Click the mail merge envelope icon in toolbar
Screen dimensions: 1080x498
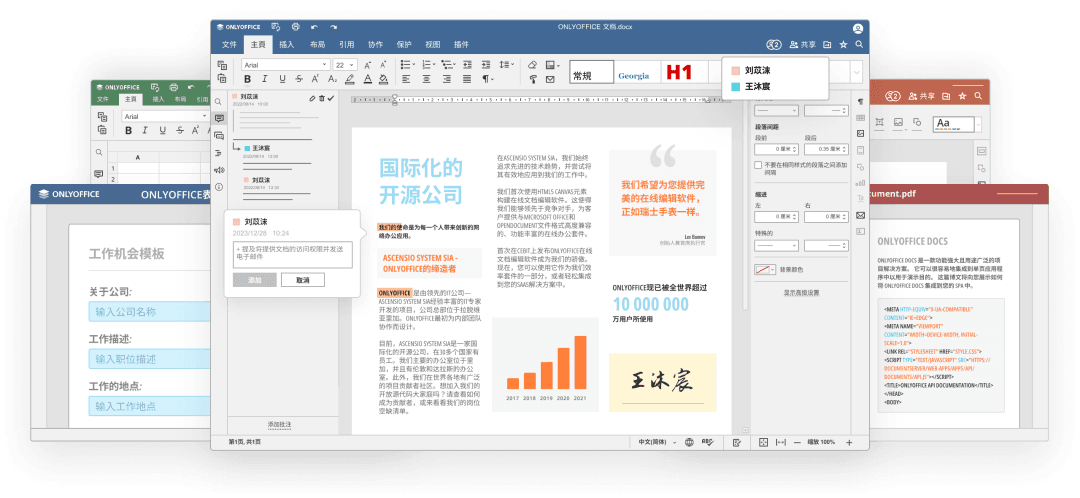[x=550, y=79]
